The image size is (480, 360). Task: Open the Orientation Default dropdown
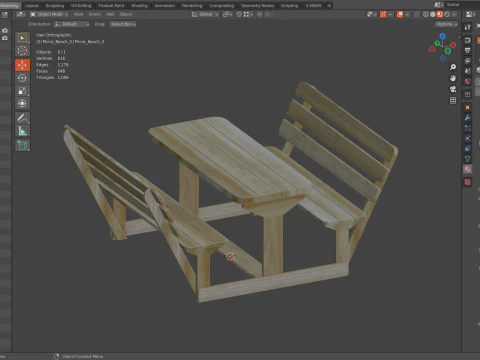click(72, 24)
